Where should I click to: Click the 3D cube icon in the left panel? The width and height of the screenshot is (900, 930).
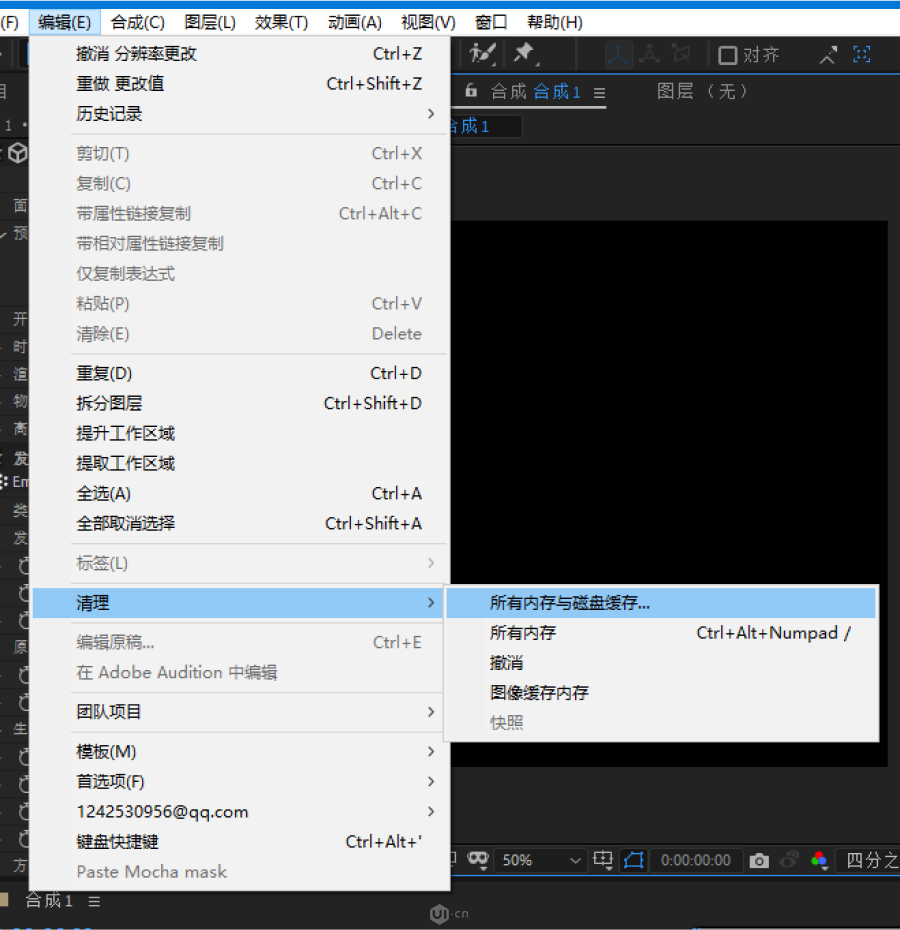18,152
